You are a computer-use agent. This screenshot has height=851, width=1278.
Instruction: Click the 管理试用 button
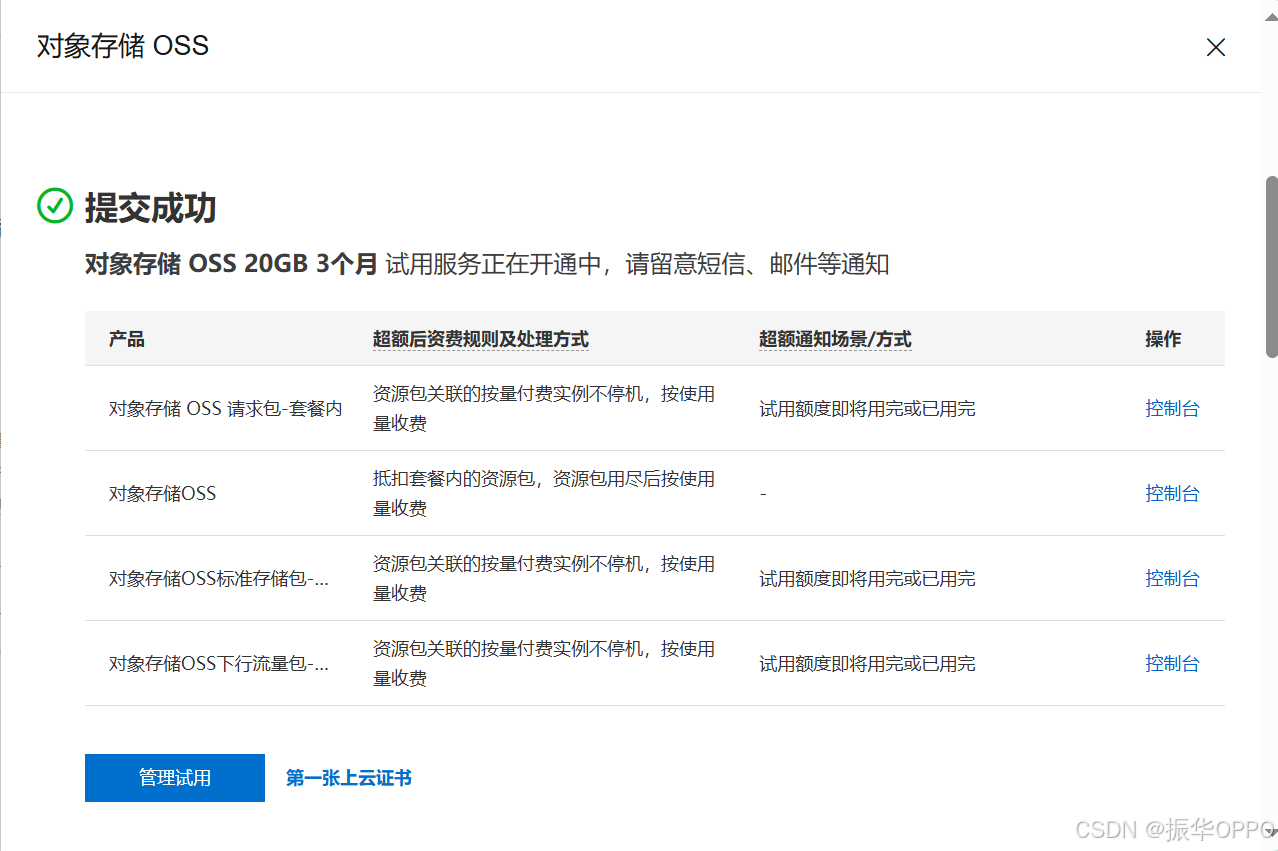(175, 778)
